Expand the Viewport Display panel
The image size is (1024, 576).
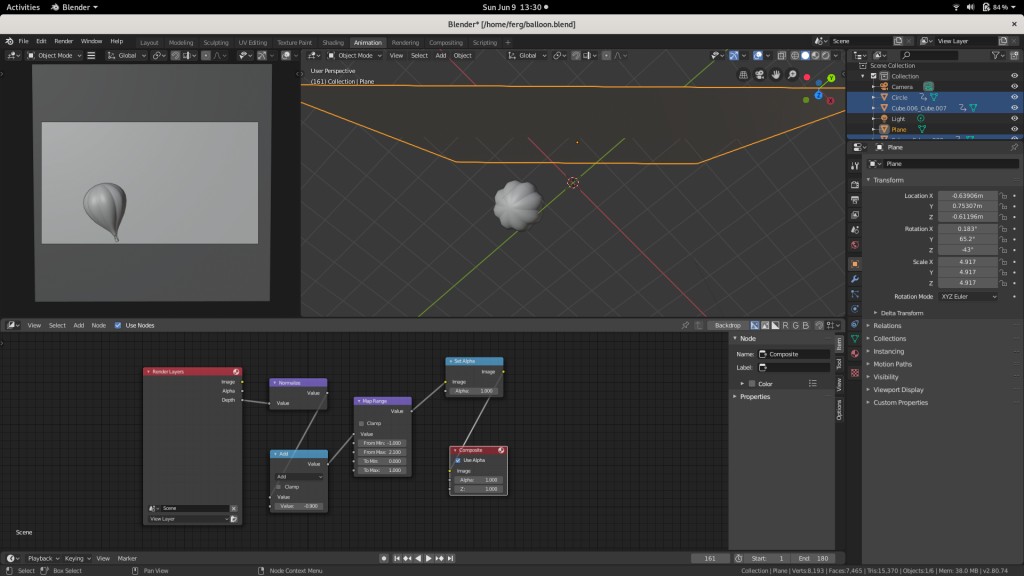click(898, 390)
